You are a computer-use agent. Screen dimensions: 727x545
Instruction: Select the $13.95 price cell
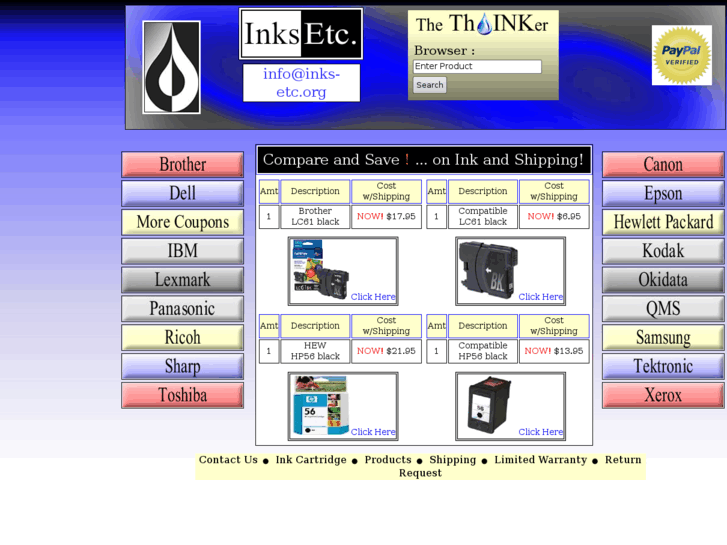pyautogui.click(x=554, y=351)
